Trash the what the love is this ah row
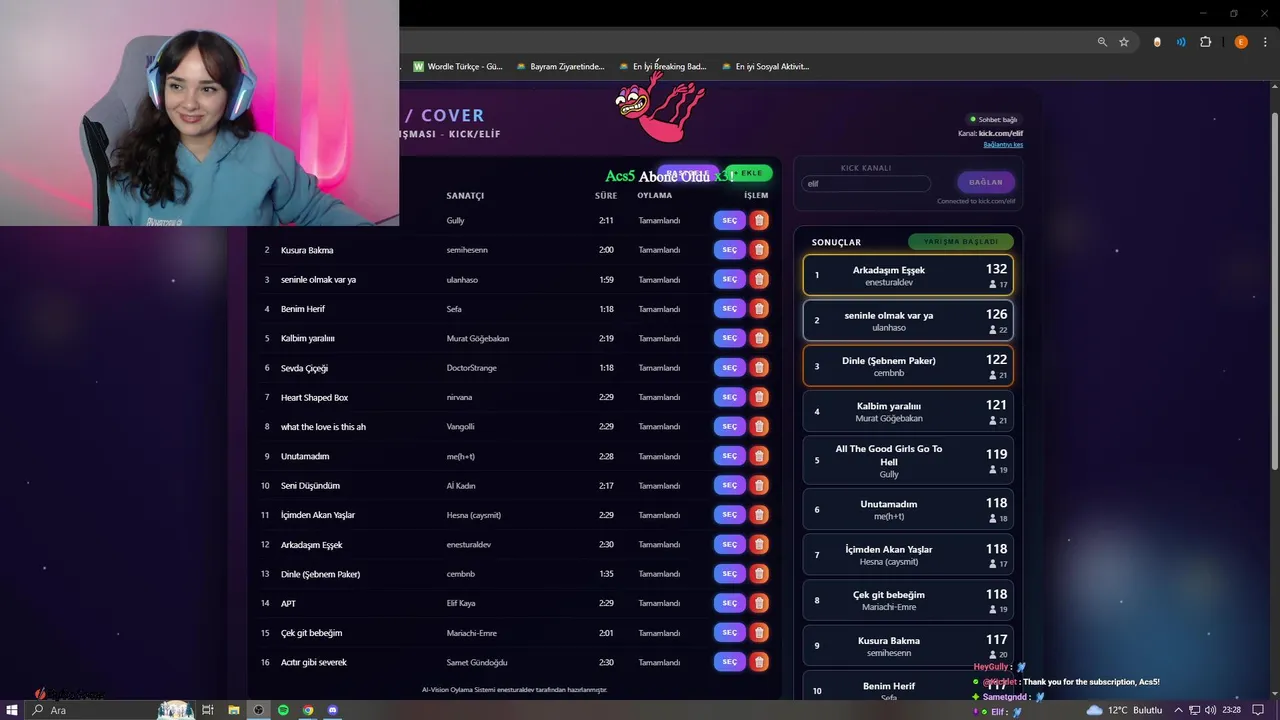 coord(759,426)
